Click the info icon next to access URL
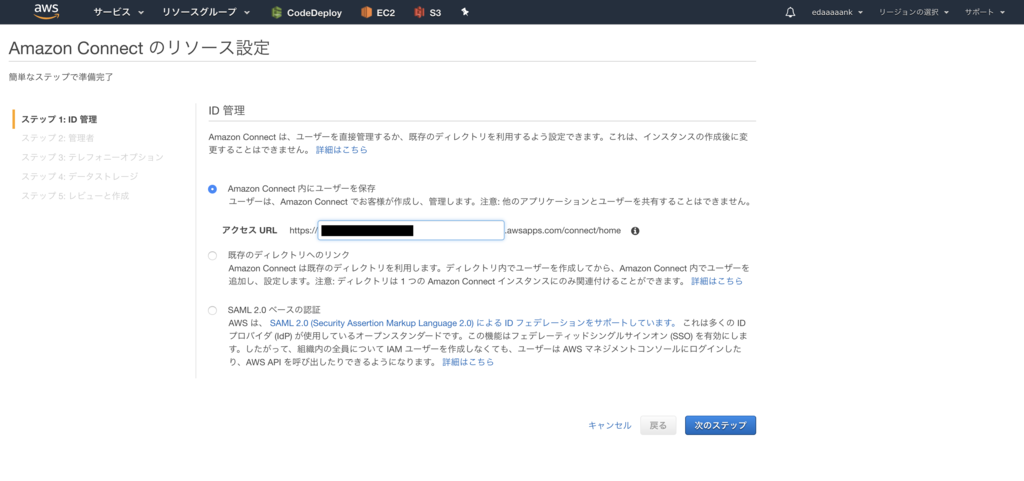 click(635, 230)
